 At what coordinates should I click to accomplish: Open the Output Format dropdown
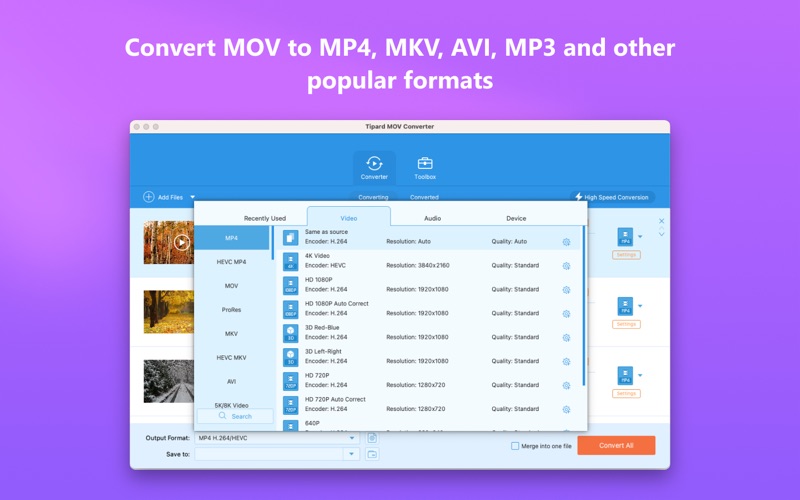tap(277, 438)
